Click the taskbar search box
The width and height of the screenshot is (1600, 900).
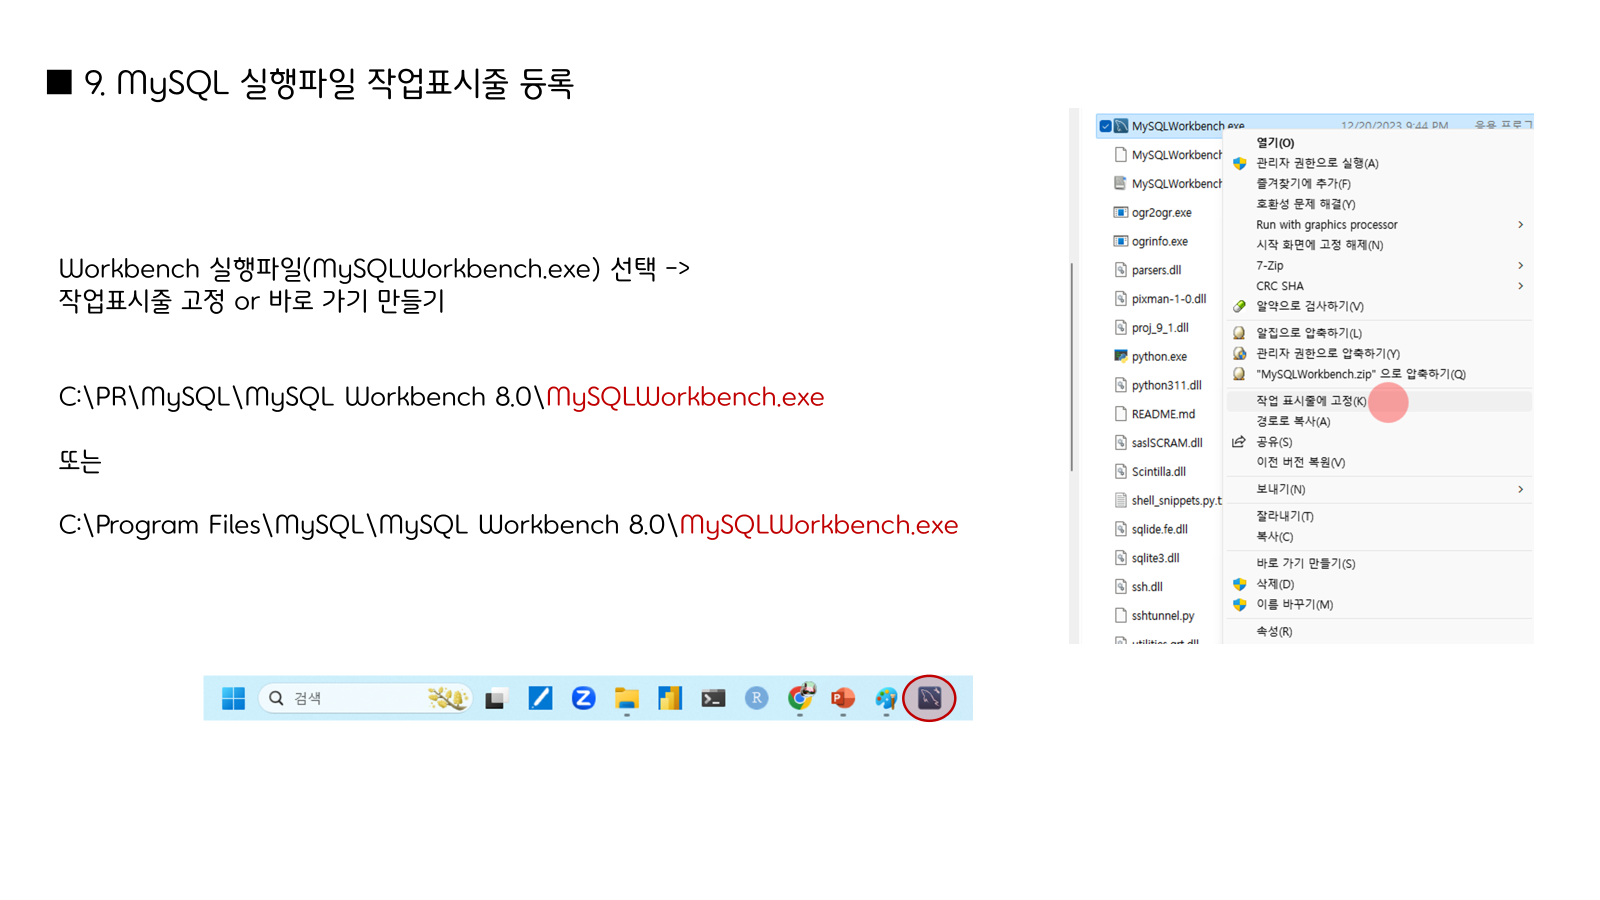click(365, 698)
